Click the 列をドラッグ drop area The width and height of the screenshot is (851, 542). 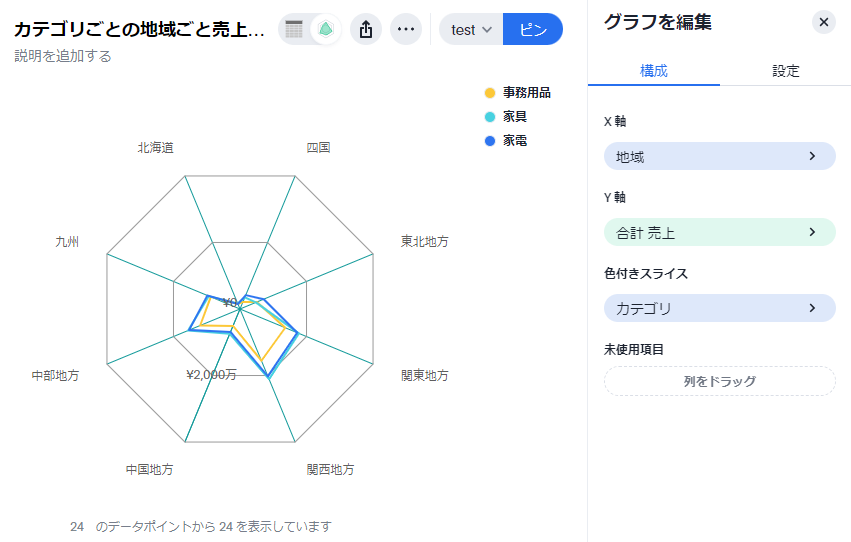(x=719, y=381)
